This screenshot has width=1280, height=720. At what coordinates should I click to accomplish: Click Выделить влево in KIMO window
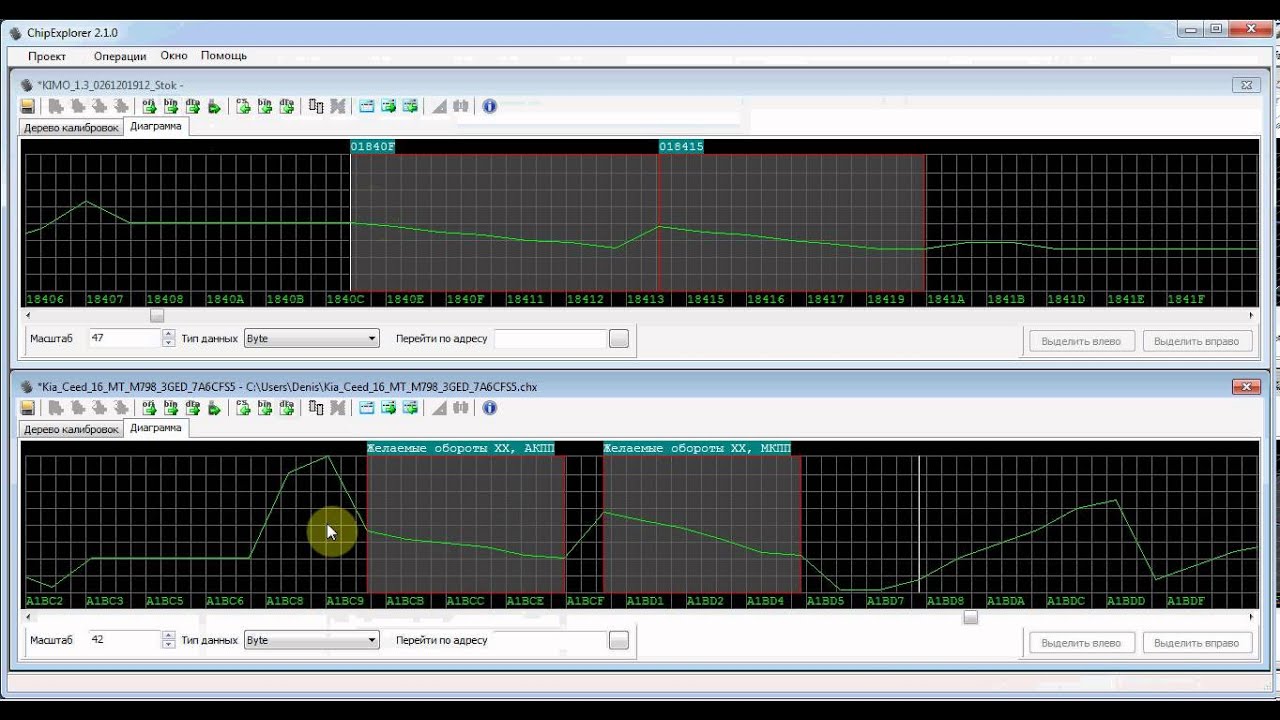(1081, 341)
